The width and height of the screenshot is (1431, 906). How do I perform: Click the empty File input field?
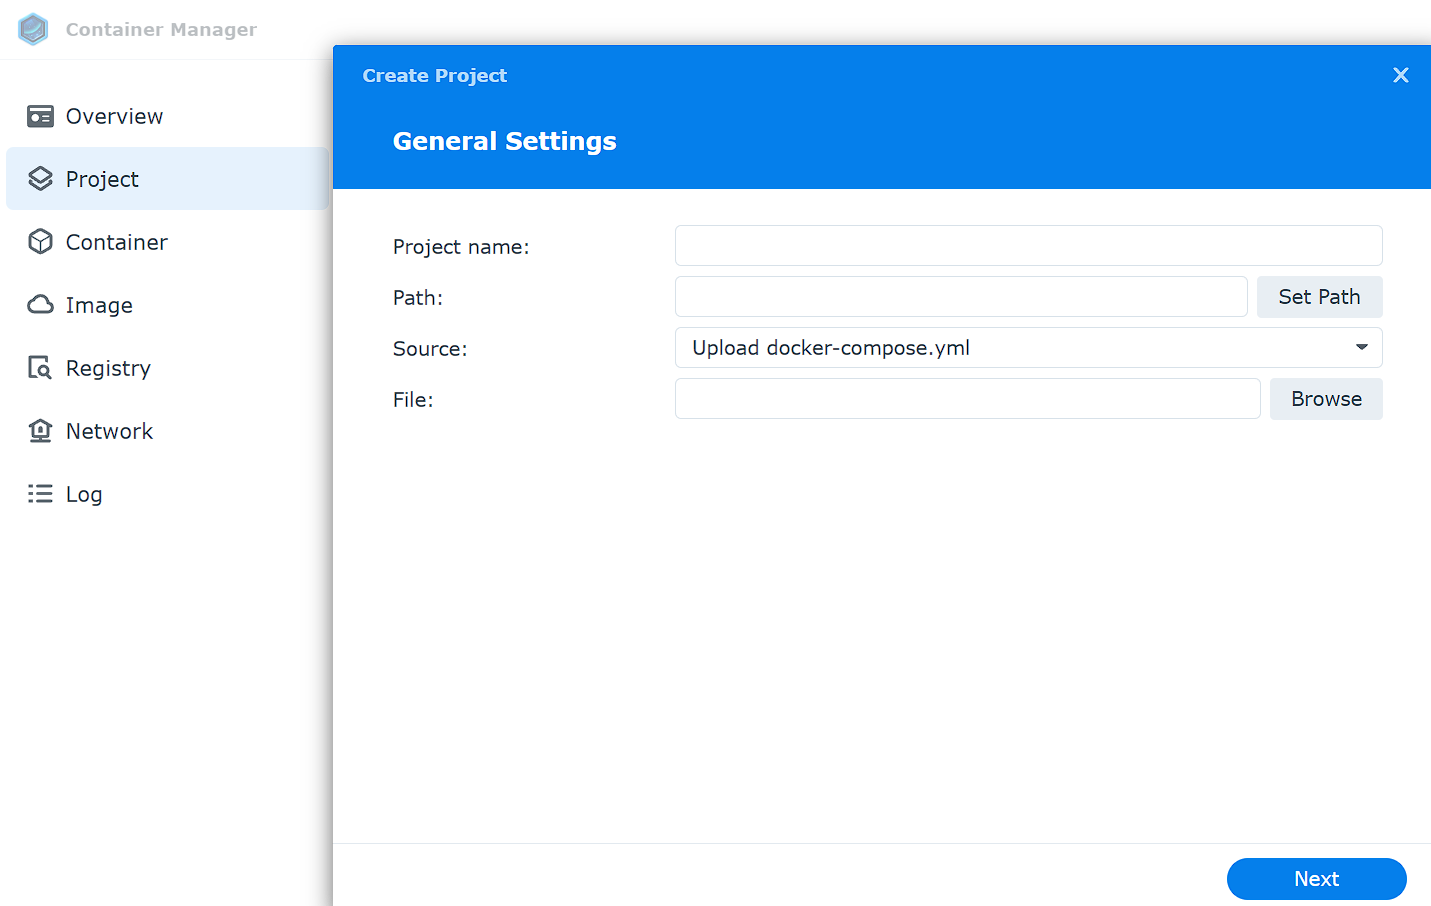point(967,398)
